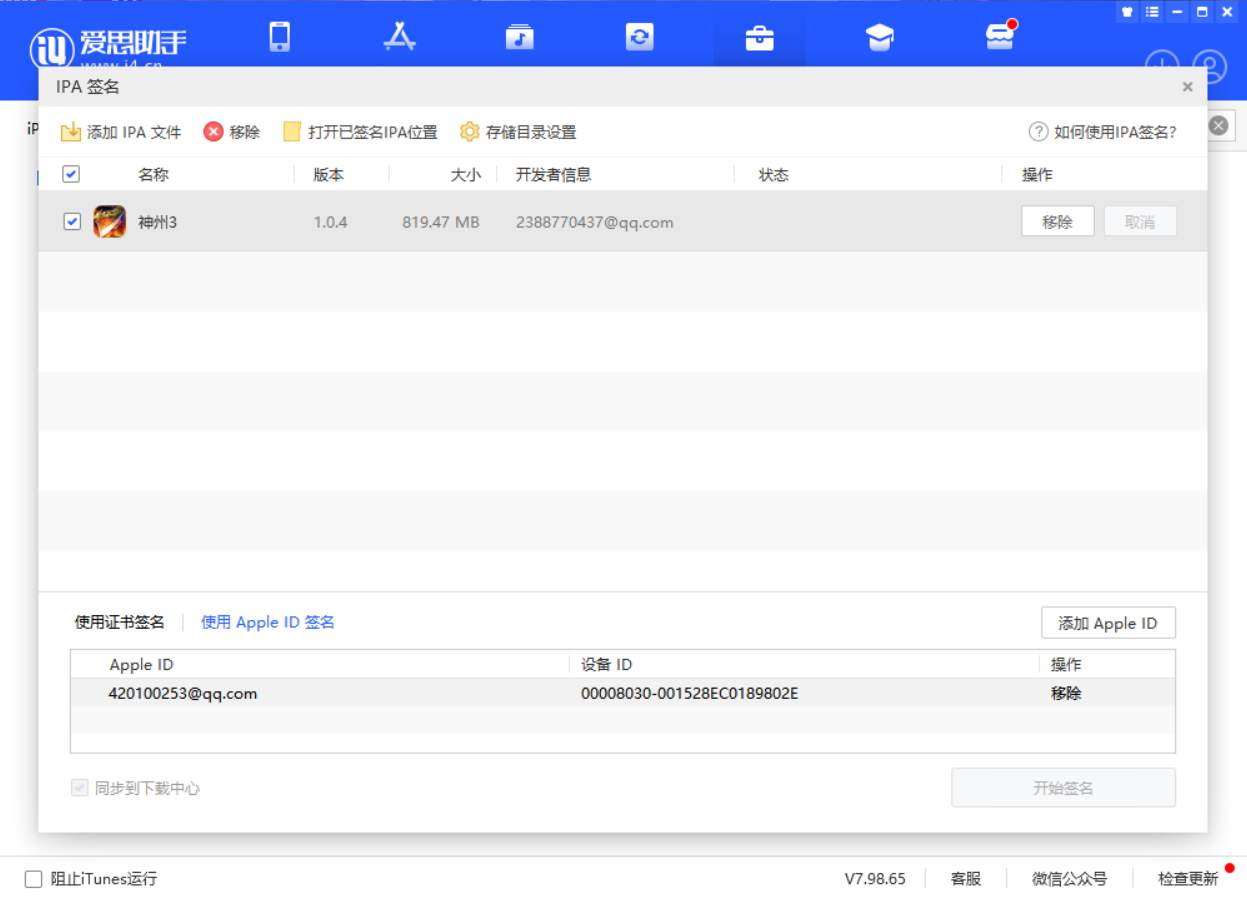Viewport: 1247px width, 897px height.
Task: Open the device tab phone icon
Action: (280, 37)
